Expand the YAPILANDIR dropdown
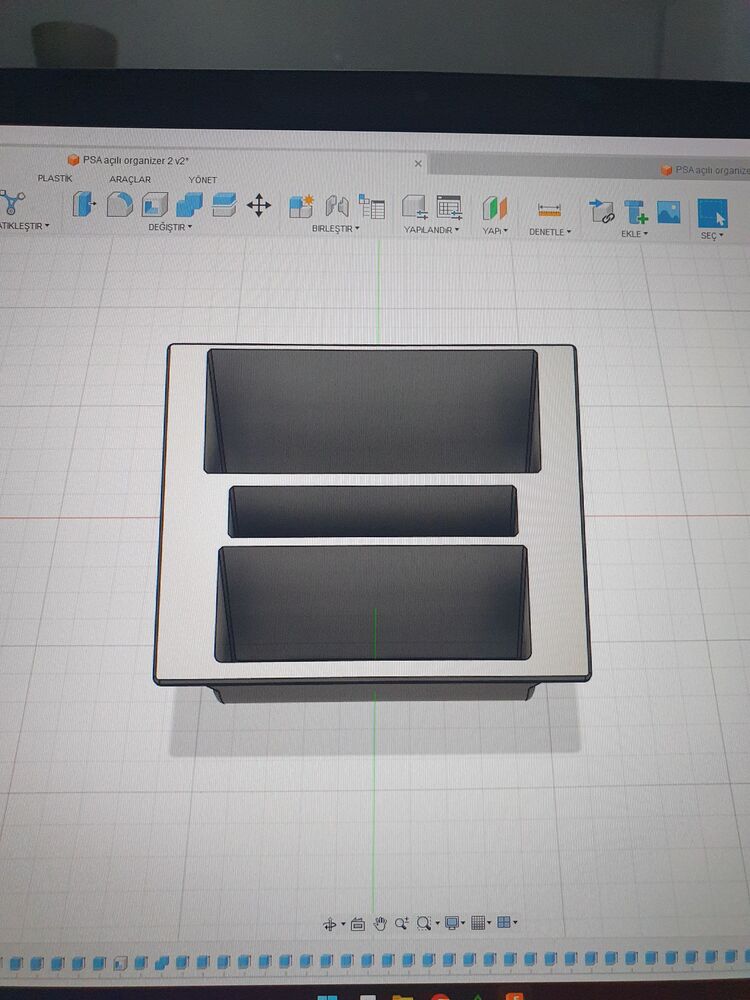Image resolution: width=750 pixels, height=1000 pixels. [432, 230]
